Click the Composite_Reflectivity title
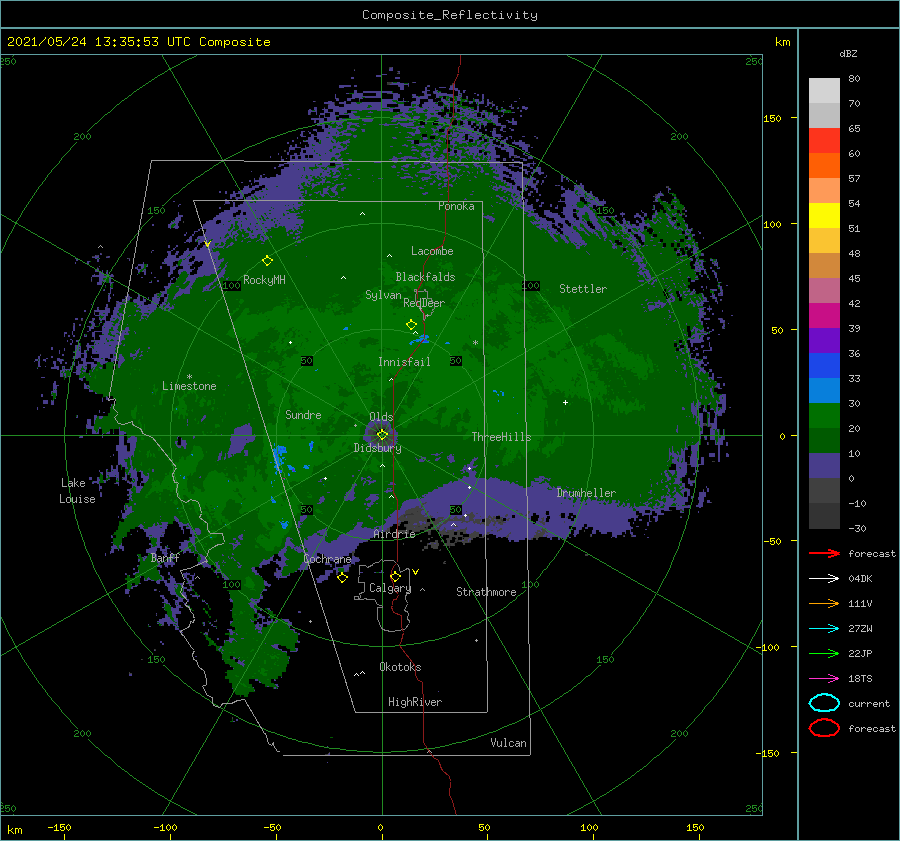Image resolution: width=900 pixels, height=841 pixels. (450, 15)
